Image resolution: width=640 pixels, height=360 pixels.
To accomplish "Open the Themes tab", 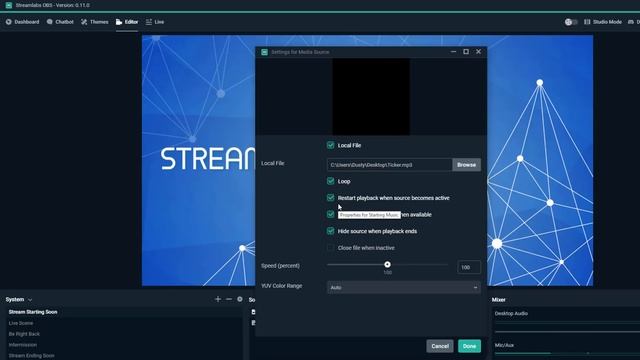I will (94, 22).
